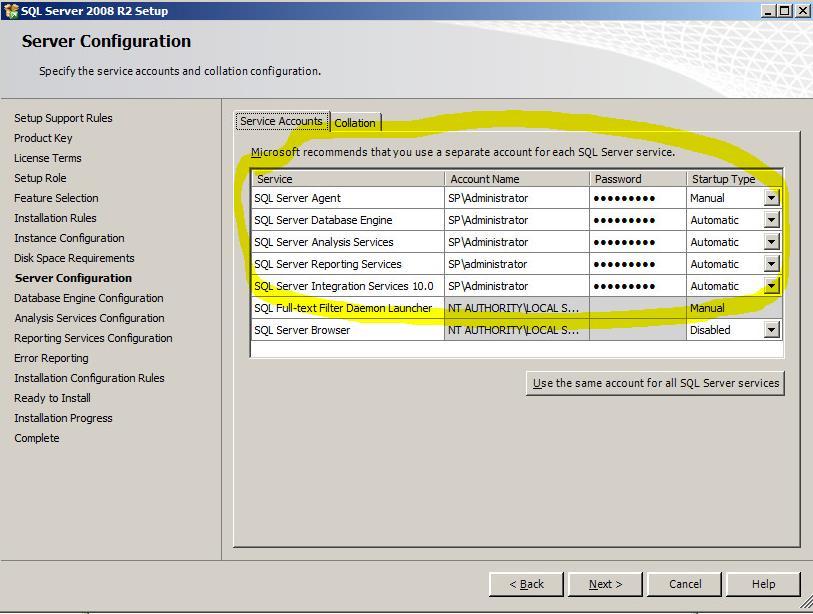Expand Startup Type dropdown for SQL Server Reporting Services

pos(772,264)
